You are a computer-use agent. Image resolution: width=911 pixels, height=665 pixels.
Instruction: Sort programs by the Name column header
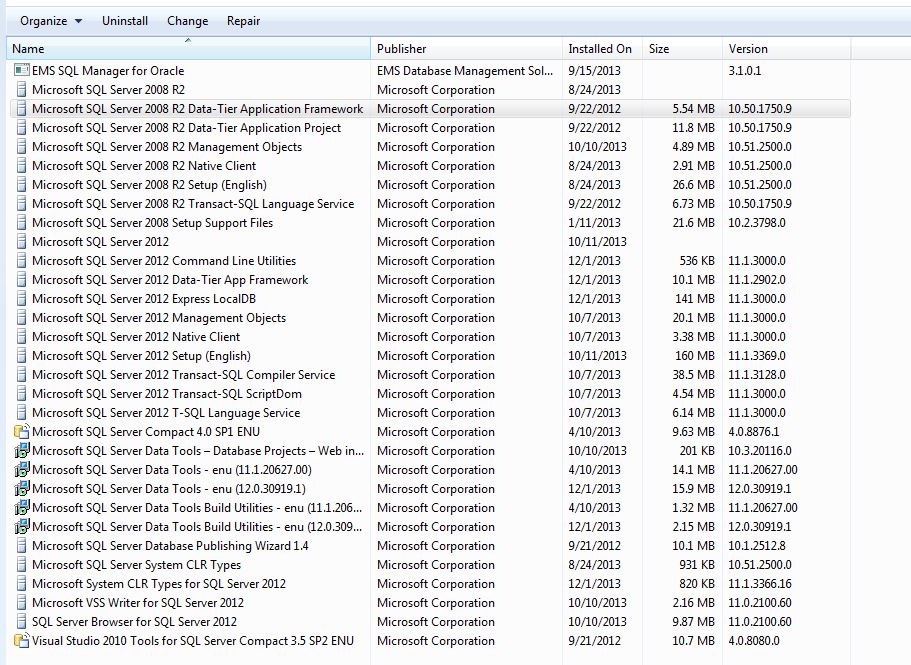188,49
